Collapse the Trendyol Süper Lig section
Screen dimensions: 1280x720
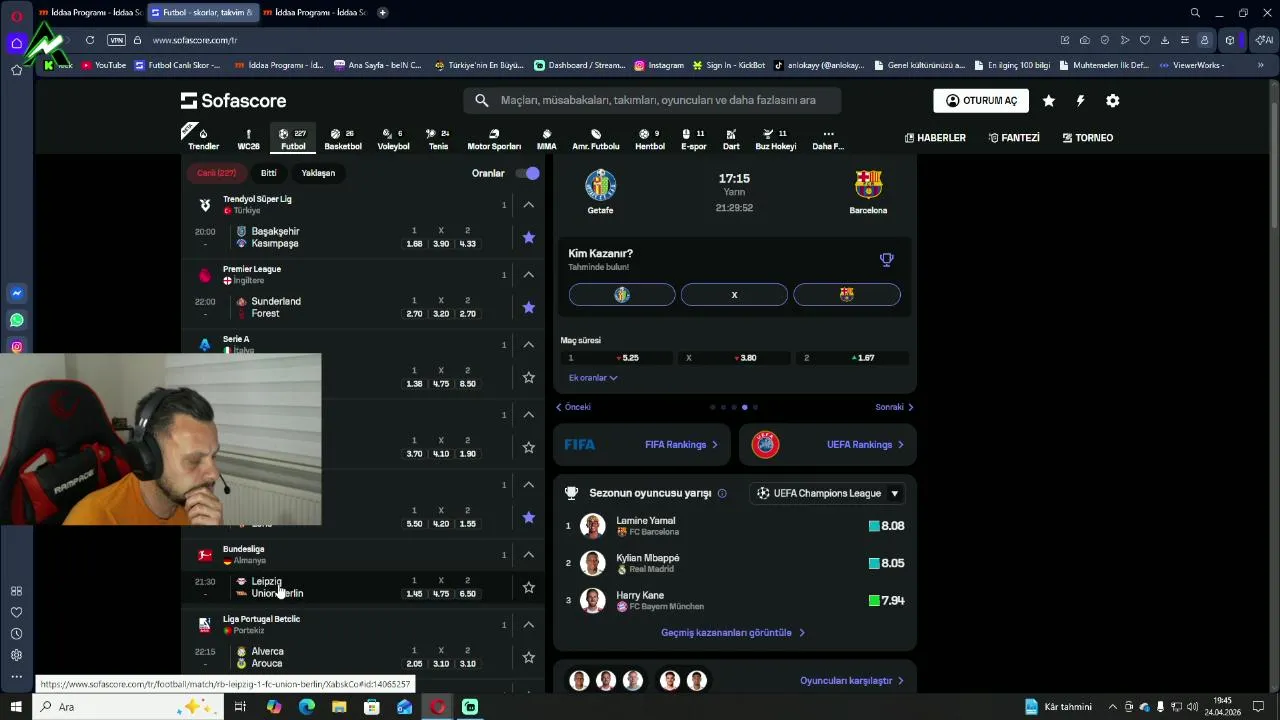coord(529,205)
